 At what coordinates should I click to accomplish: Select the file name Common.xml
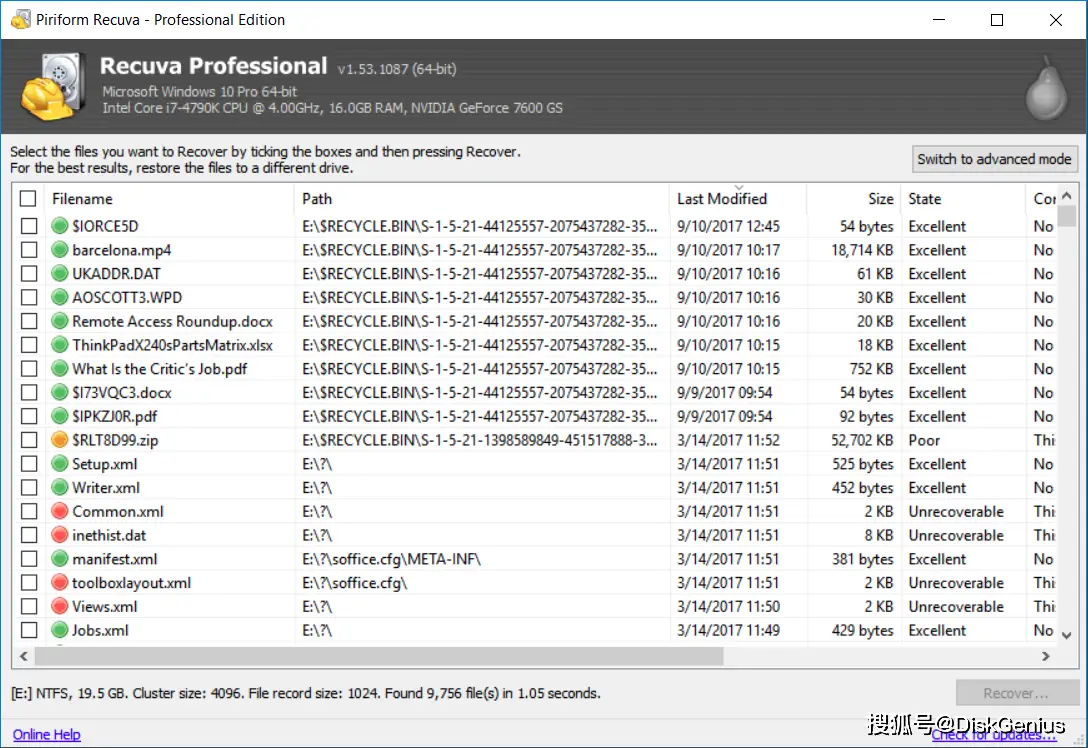point(118,511)
